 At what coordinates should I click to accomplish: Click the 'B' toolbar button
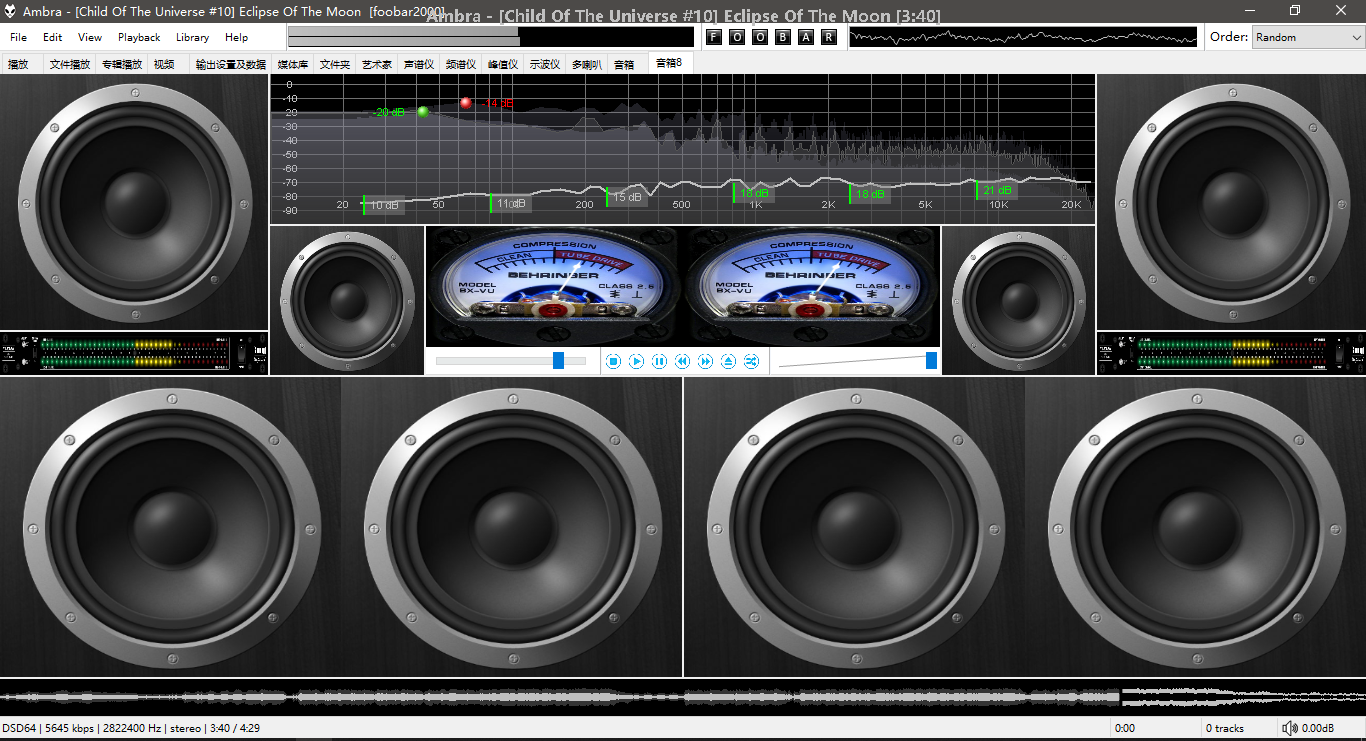pyautogui.click(x=782, y=37)
